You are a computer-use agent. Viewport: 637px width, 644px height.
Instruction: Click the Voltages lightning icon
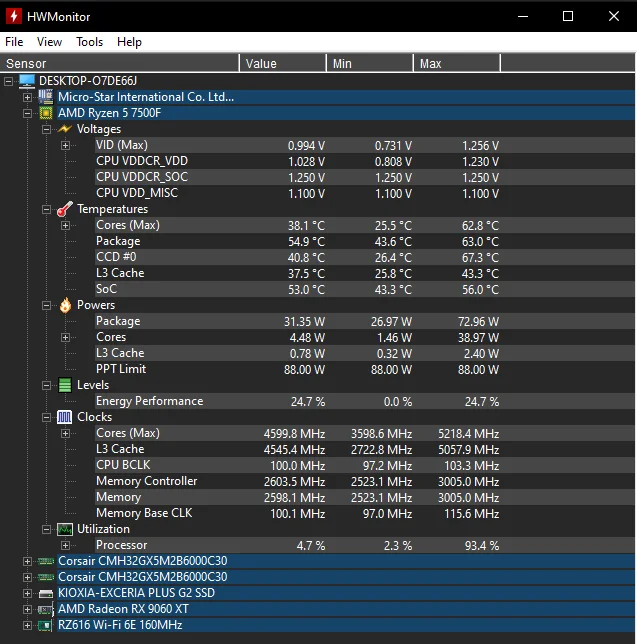65,129
